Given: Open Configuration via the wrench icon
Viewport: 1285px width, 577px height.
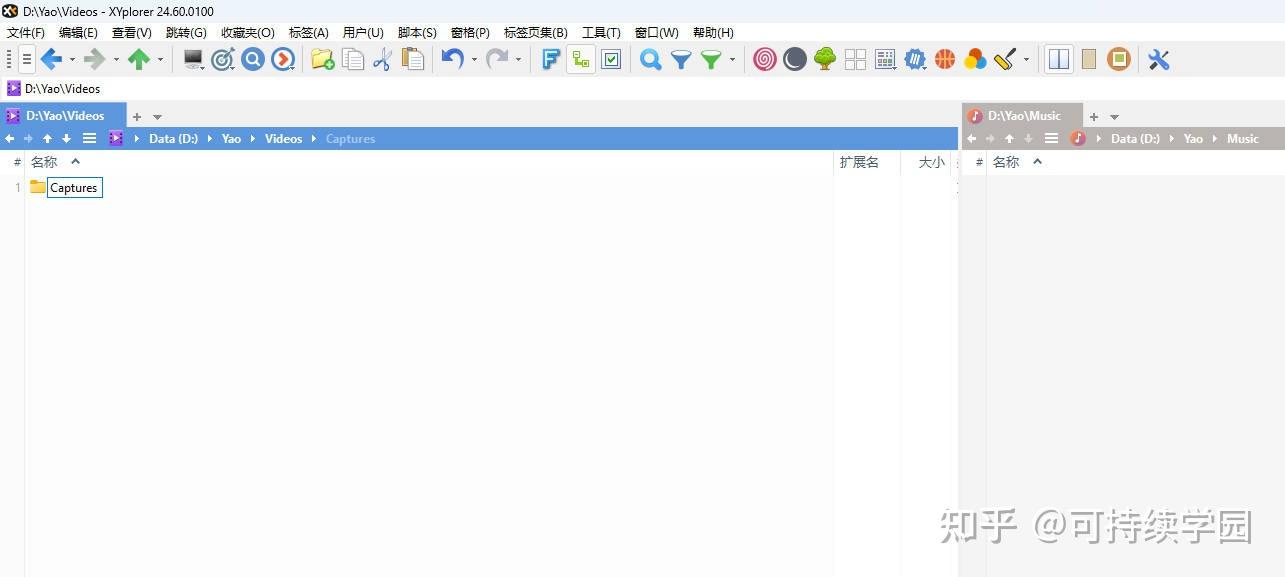Looking at the screenshot, I should tap(1158, 59).
